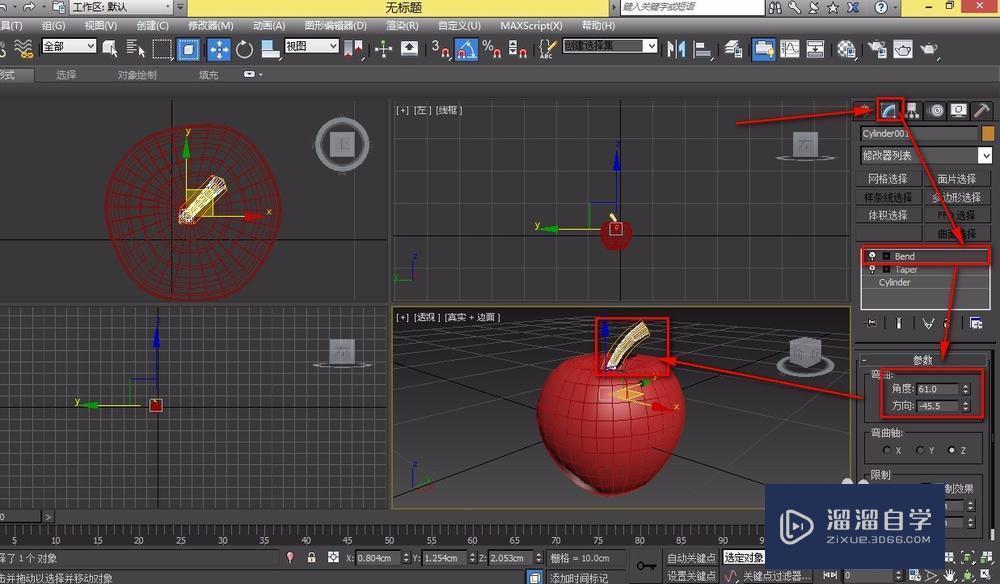Open the selection filter dropdown showing 全部
This screenshot has width=1000, height=584.
[70, 47]
